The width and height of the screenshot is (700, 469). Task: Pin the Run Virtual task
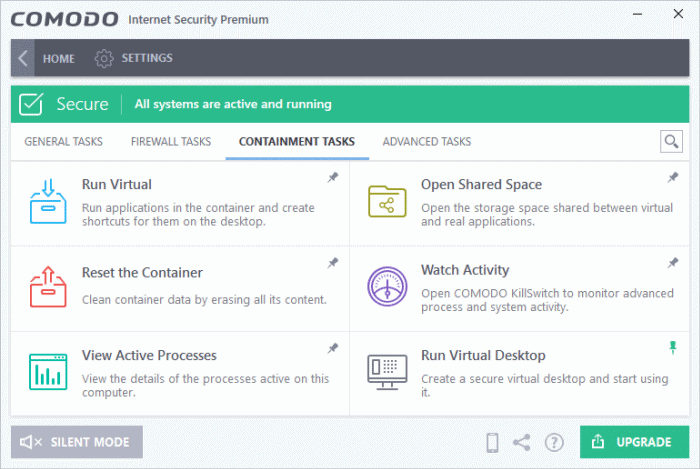click(x=333, y=177)
